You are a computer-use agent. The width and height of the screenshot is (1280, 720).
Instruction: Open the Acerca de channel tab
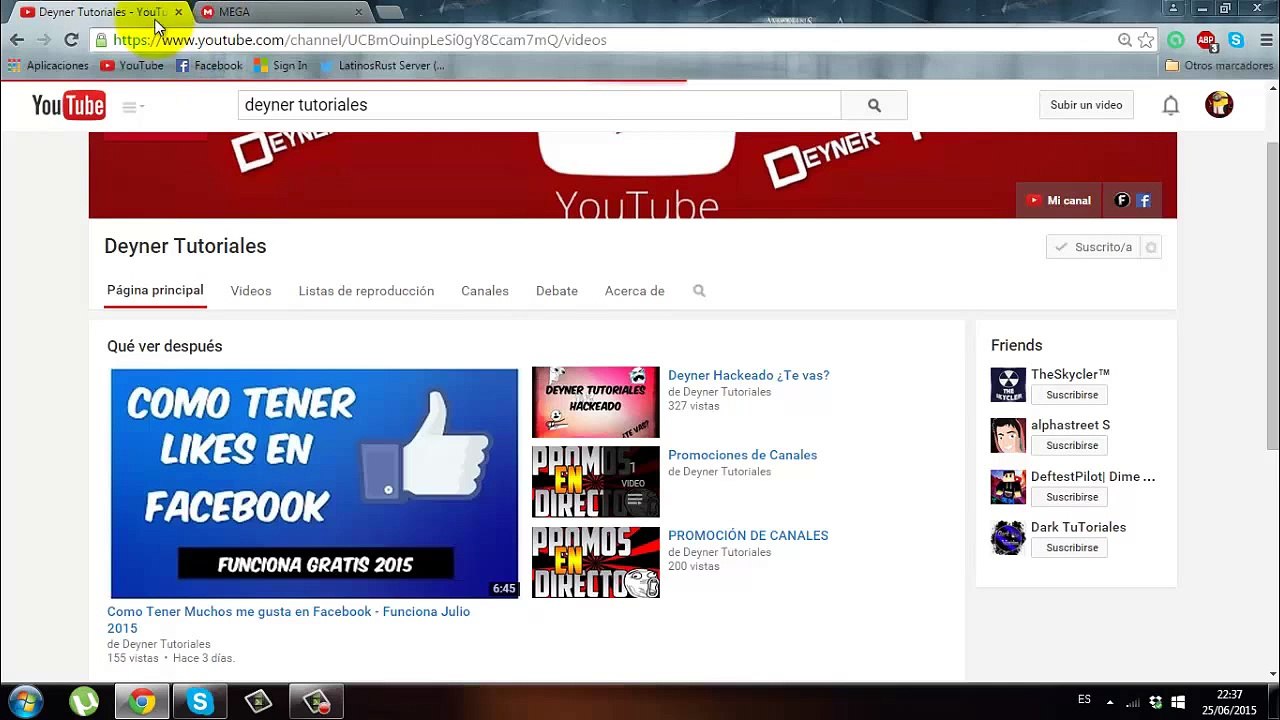(635, 291)
